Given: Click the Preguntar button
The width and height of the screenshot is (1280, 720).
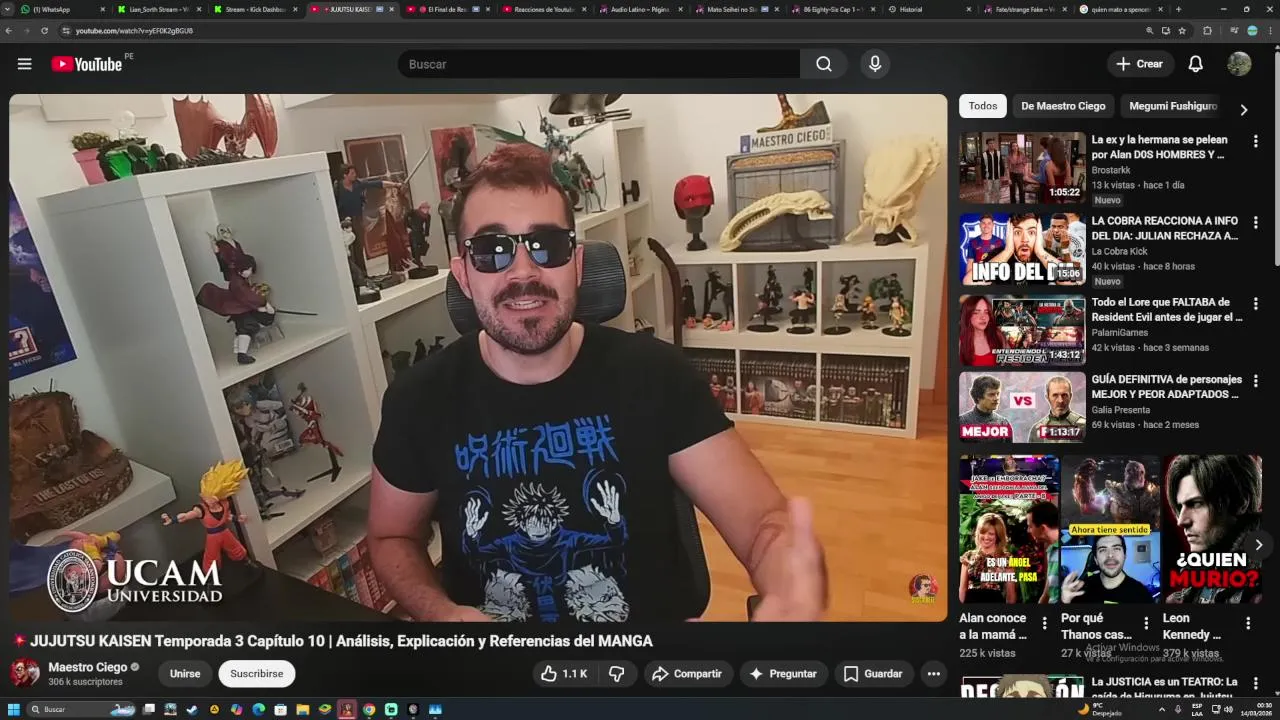Looking at the screenshot, I should [x=784, y=674].
